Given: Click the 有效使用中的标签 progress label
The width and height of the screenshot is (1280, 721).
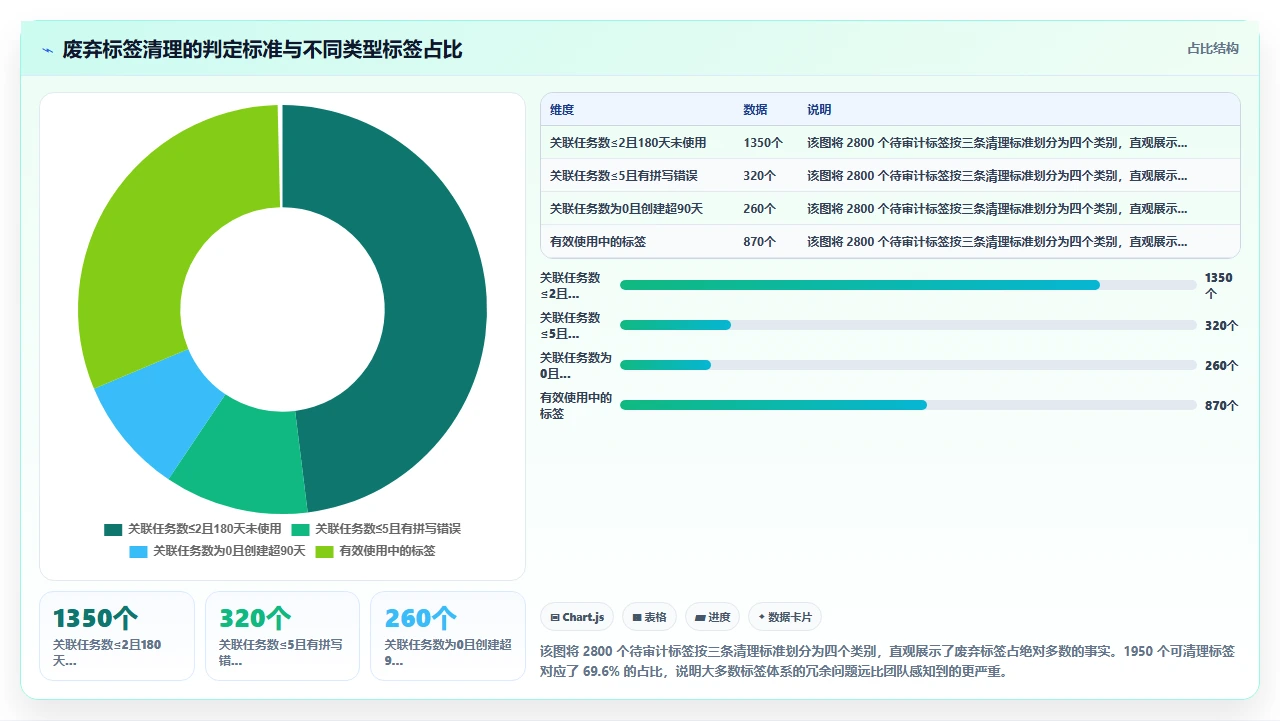Looking at the screenshot, I should (576, 405).
